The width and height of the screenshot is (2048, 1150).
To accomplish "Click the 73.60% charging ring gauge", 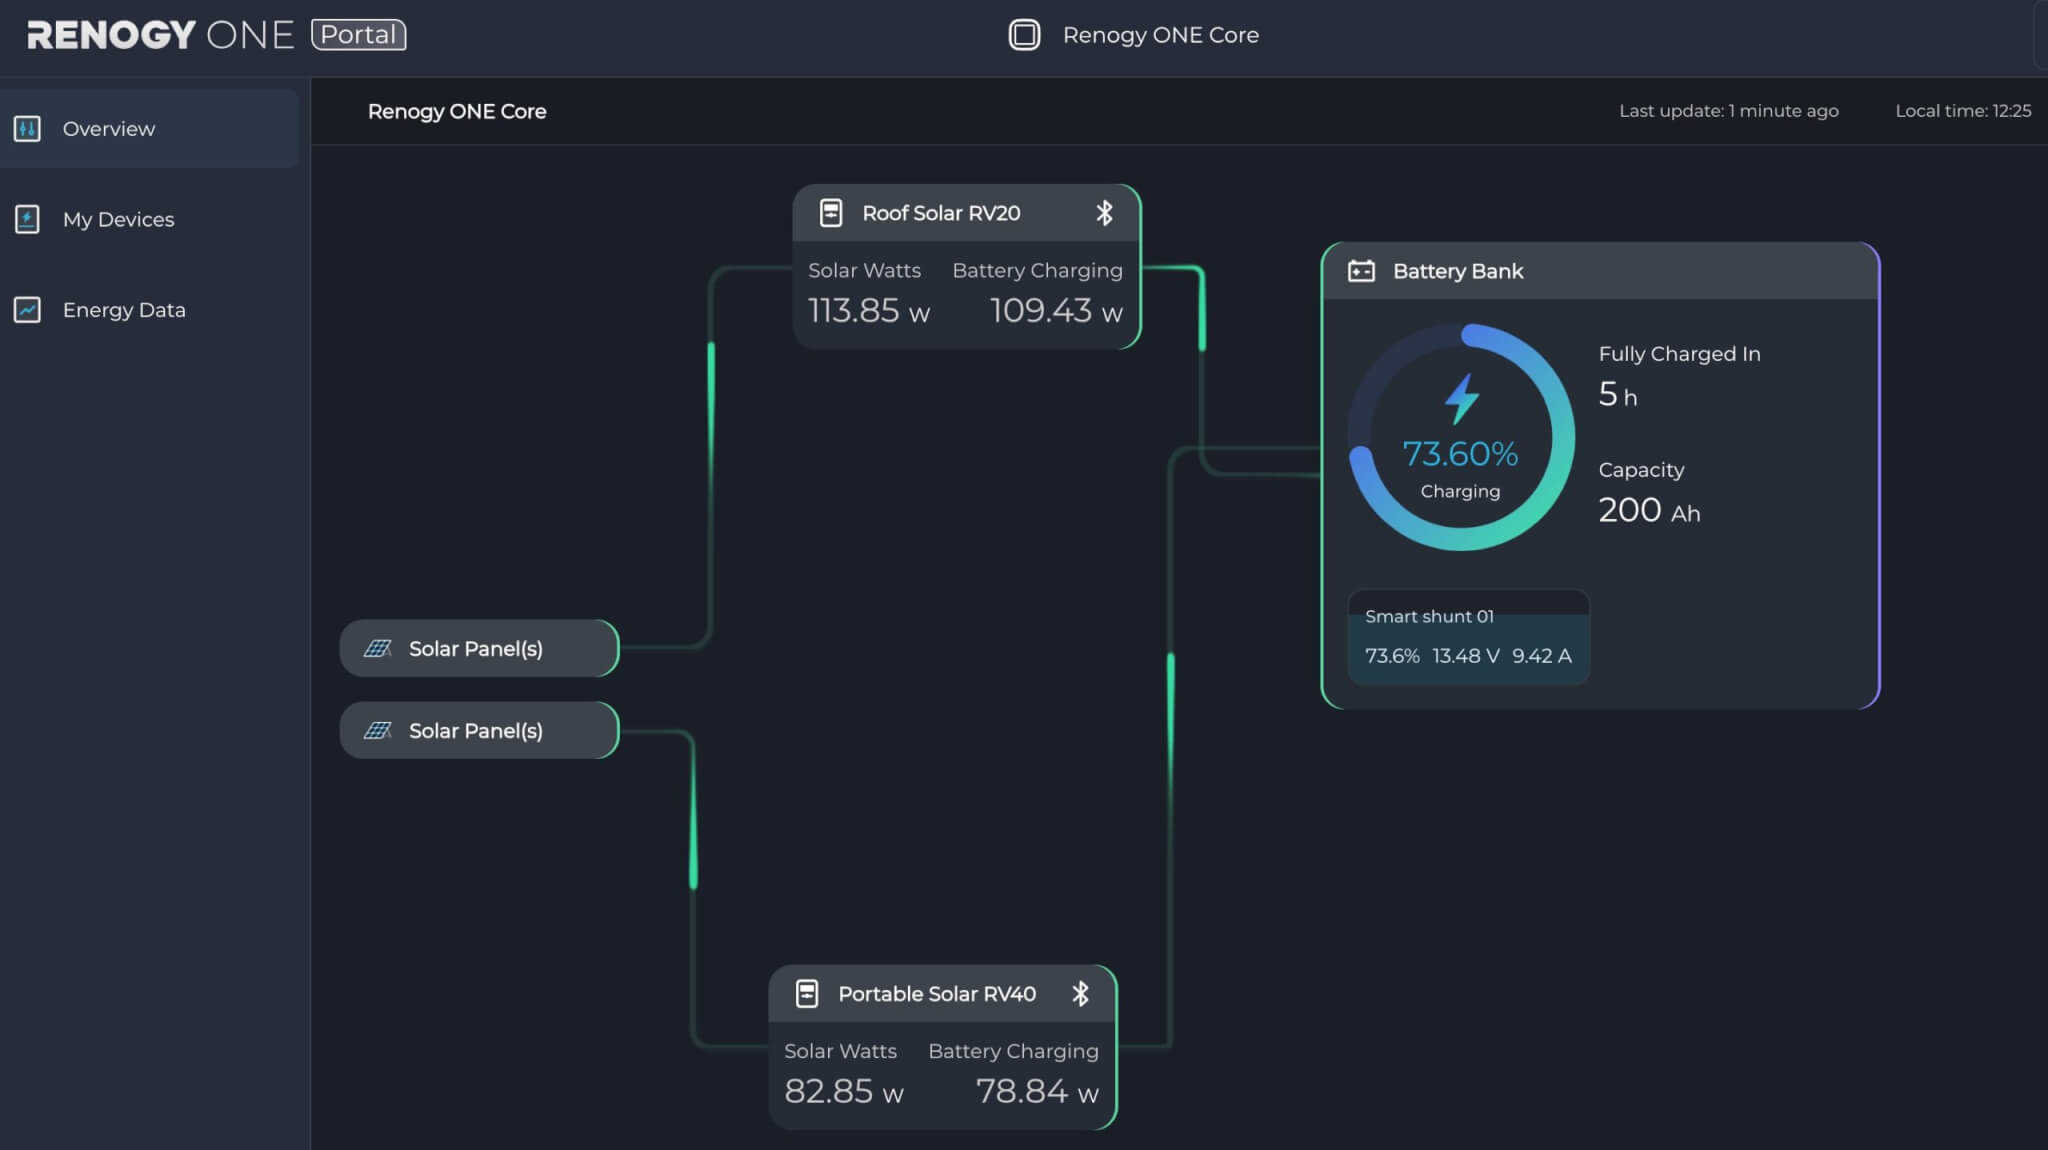I will (x=1460, y=438).
